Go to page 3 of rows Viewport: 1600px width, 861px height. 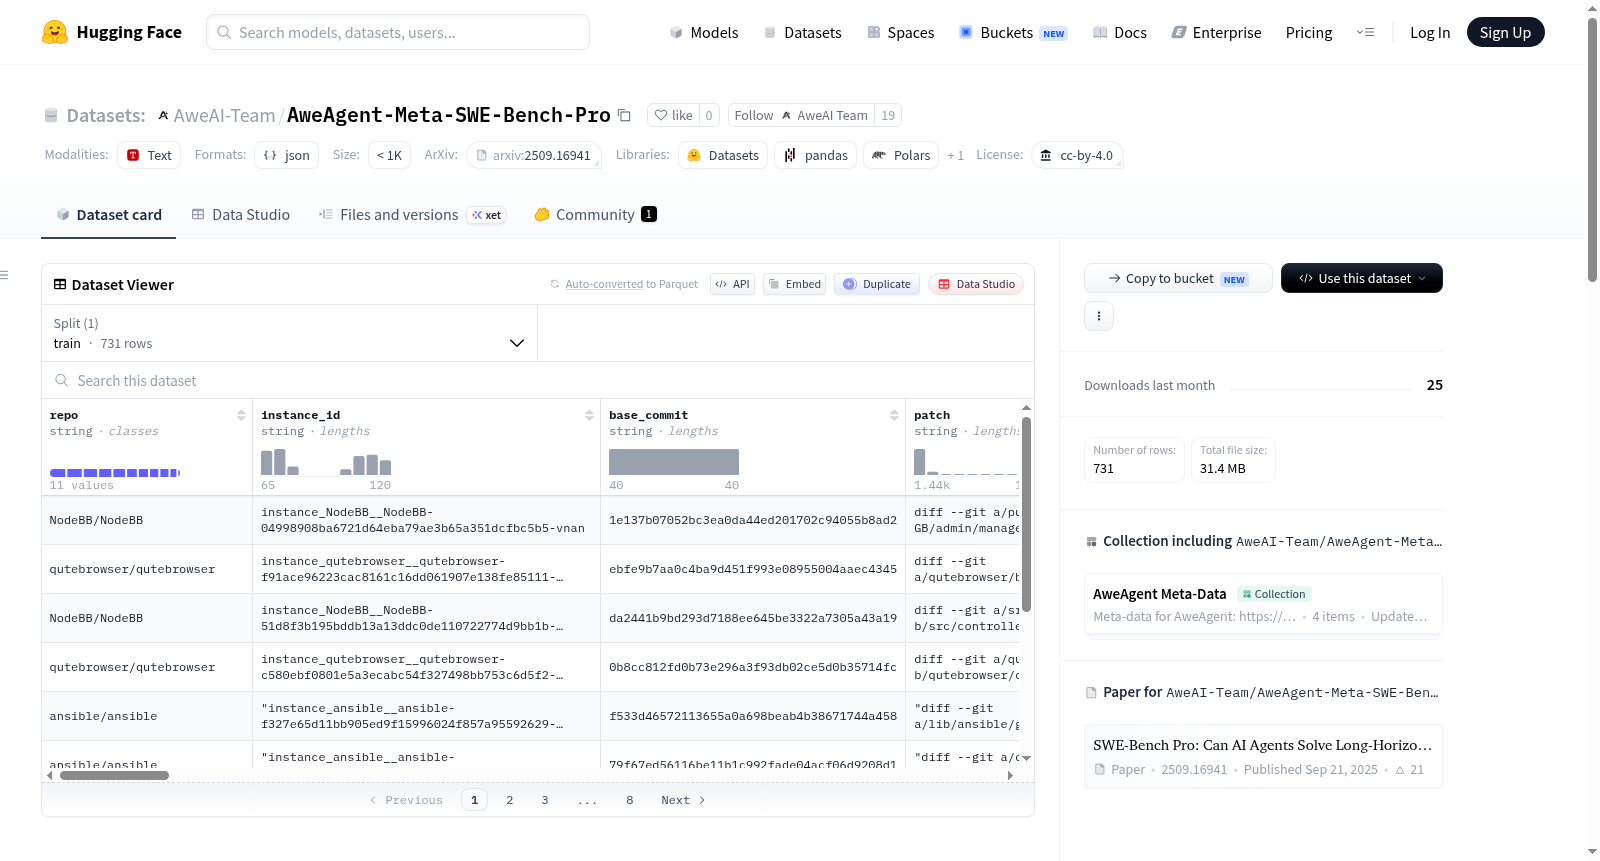point(545,800)
